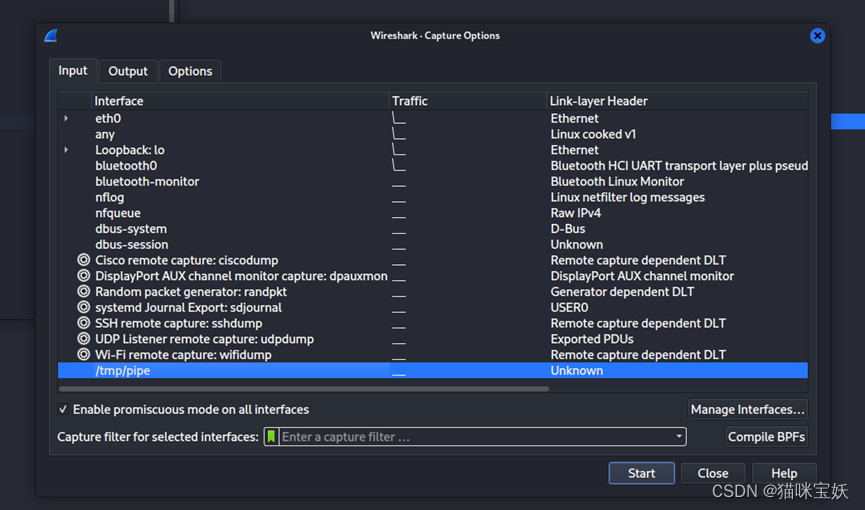Click Generator dependent DLT cell

(622, 291)
